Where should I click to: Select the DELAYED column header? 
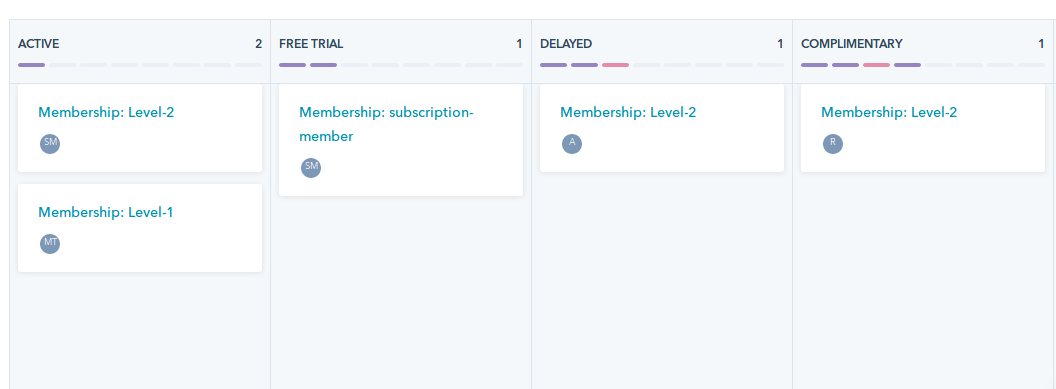(566, 44)
